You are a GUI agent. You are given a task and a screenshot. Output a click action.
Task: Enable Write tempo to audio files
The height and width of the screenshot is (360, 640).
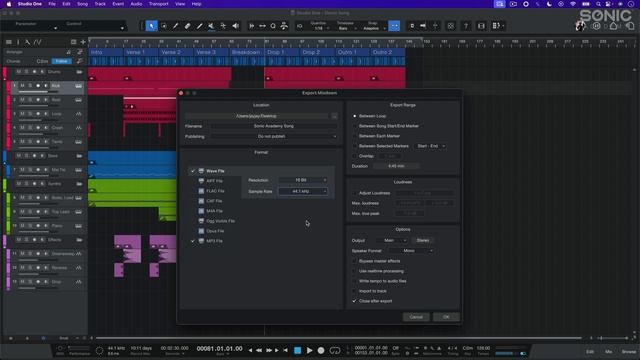coord(354,281)
